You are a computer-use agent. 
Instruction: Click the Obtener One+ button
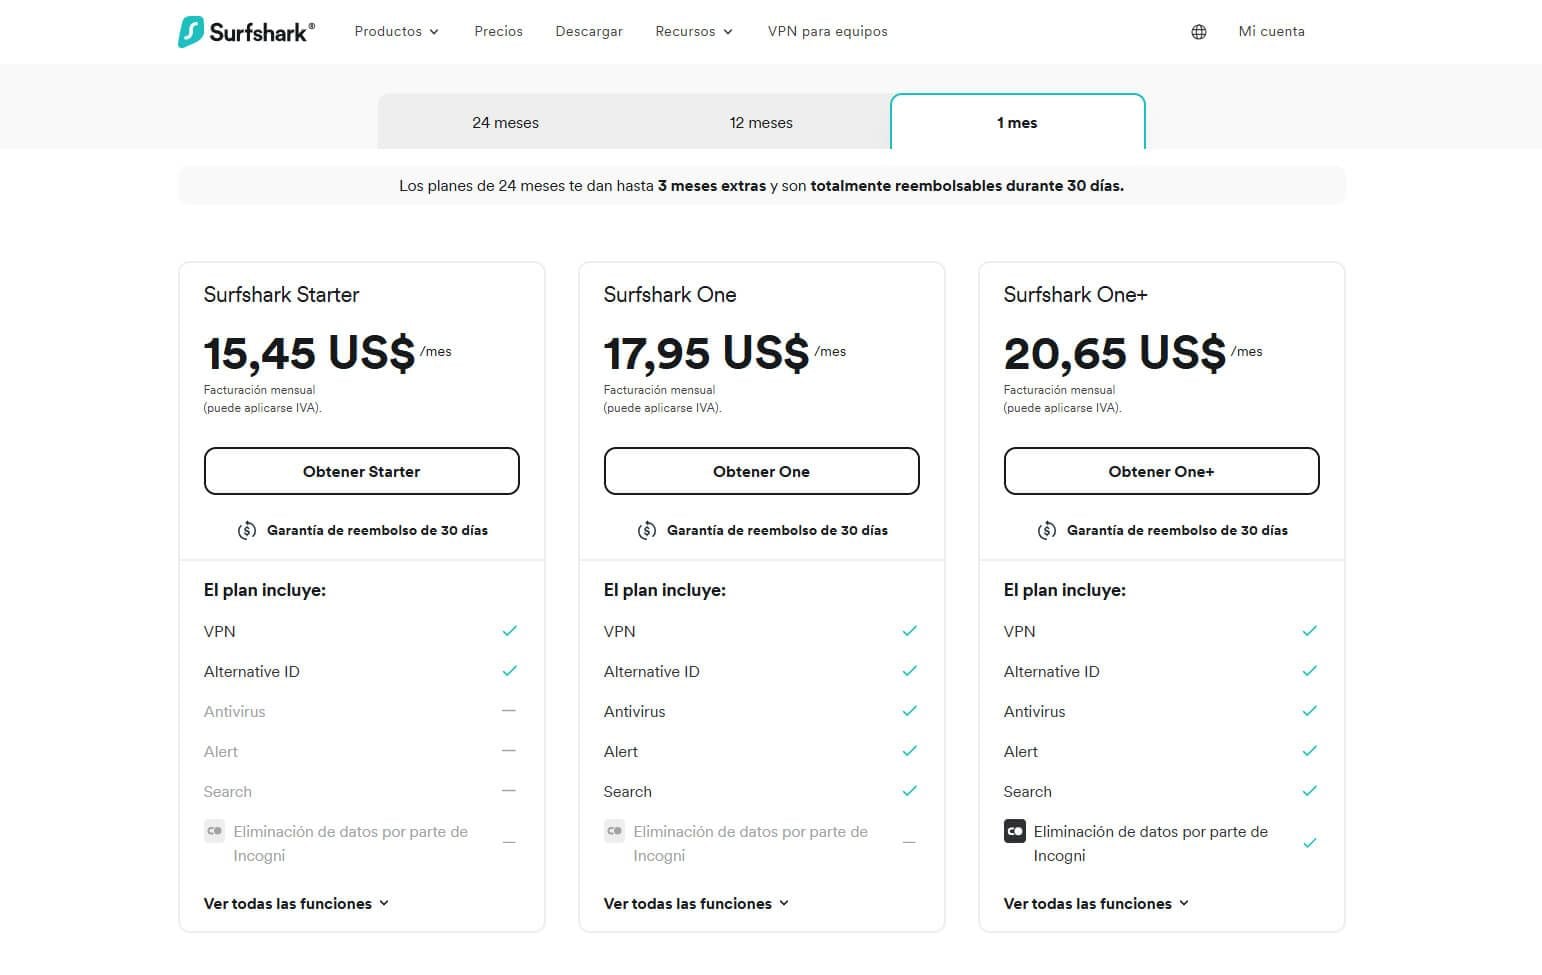click(1161, 471)
